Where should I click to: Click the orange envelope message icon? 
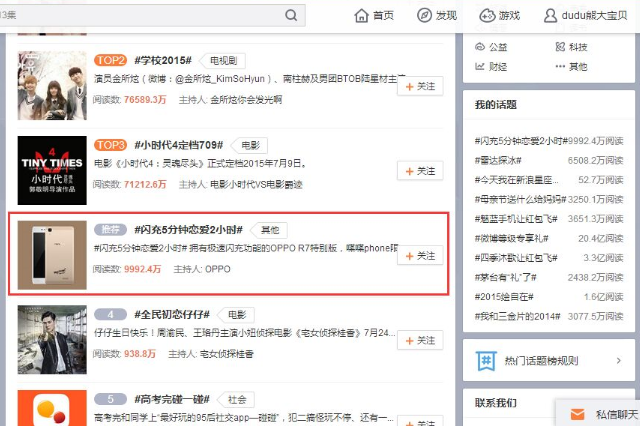577,415
